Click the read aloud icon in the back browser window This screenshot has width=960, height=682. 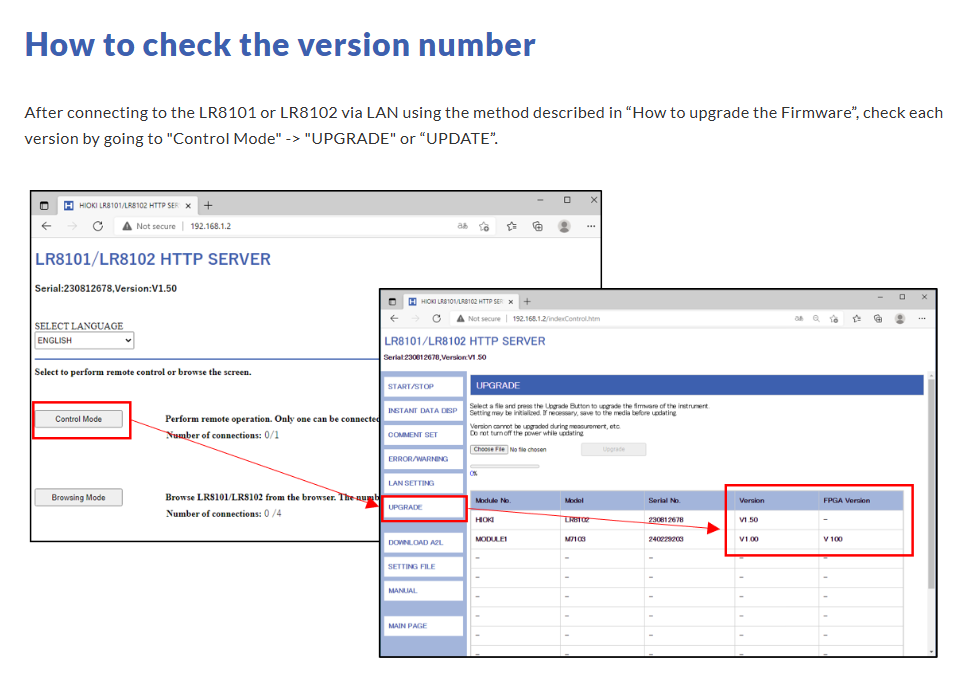(x=462, y=226)
